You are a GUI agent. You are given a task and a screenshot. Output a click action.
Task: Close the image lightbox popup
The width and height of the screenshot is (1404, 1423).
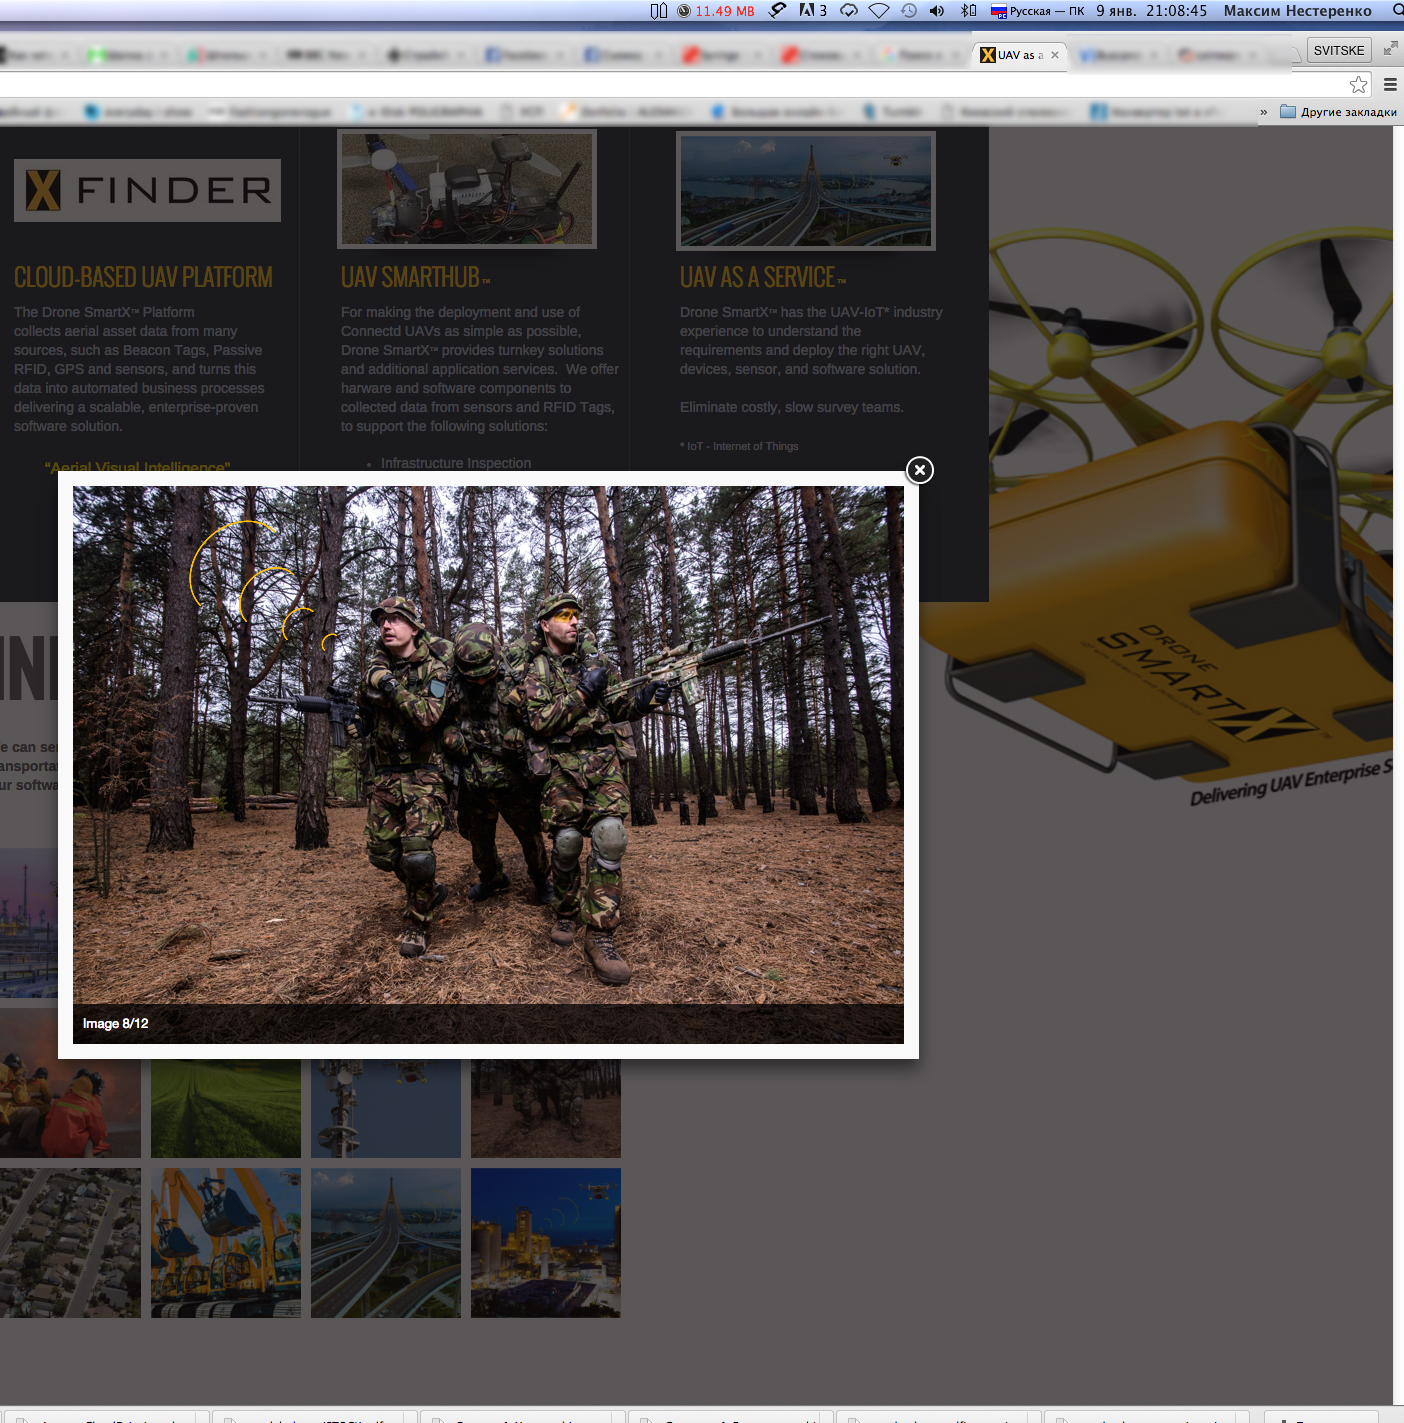point(919,470)
